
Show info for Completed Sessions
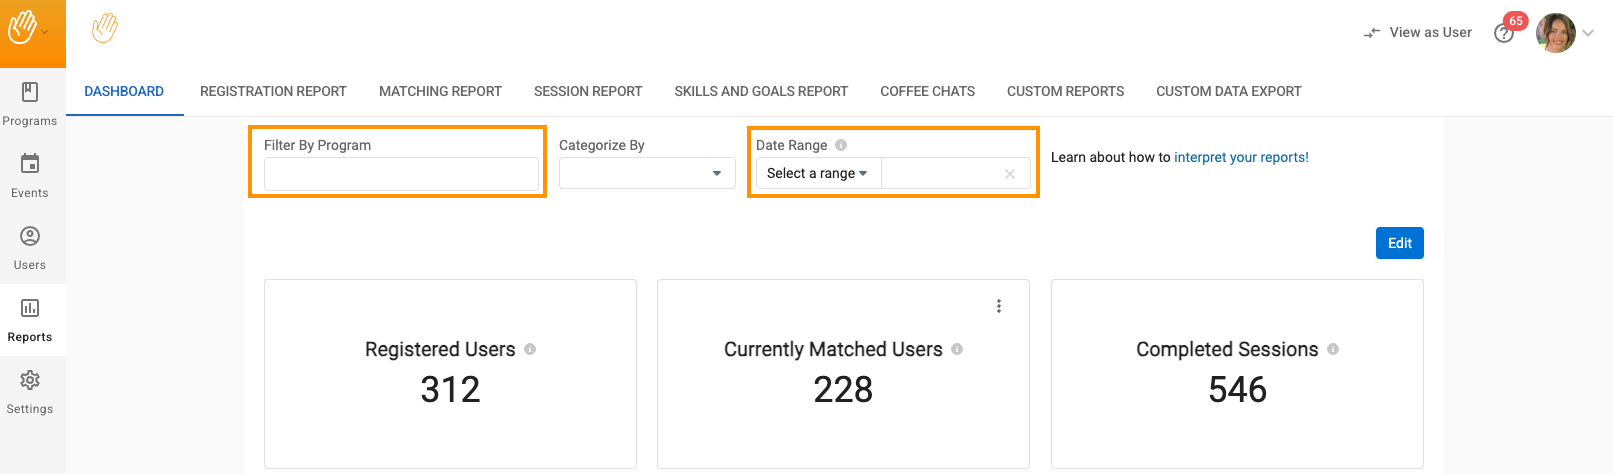(1333, 349)
